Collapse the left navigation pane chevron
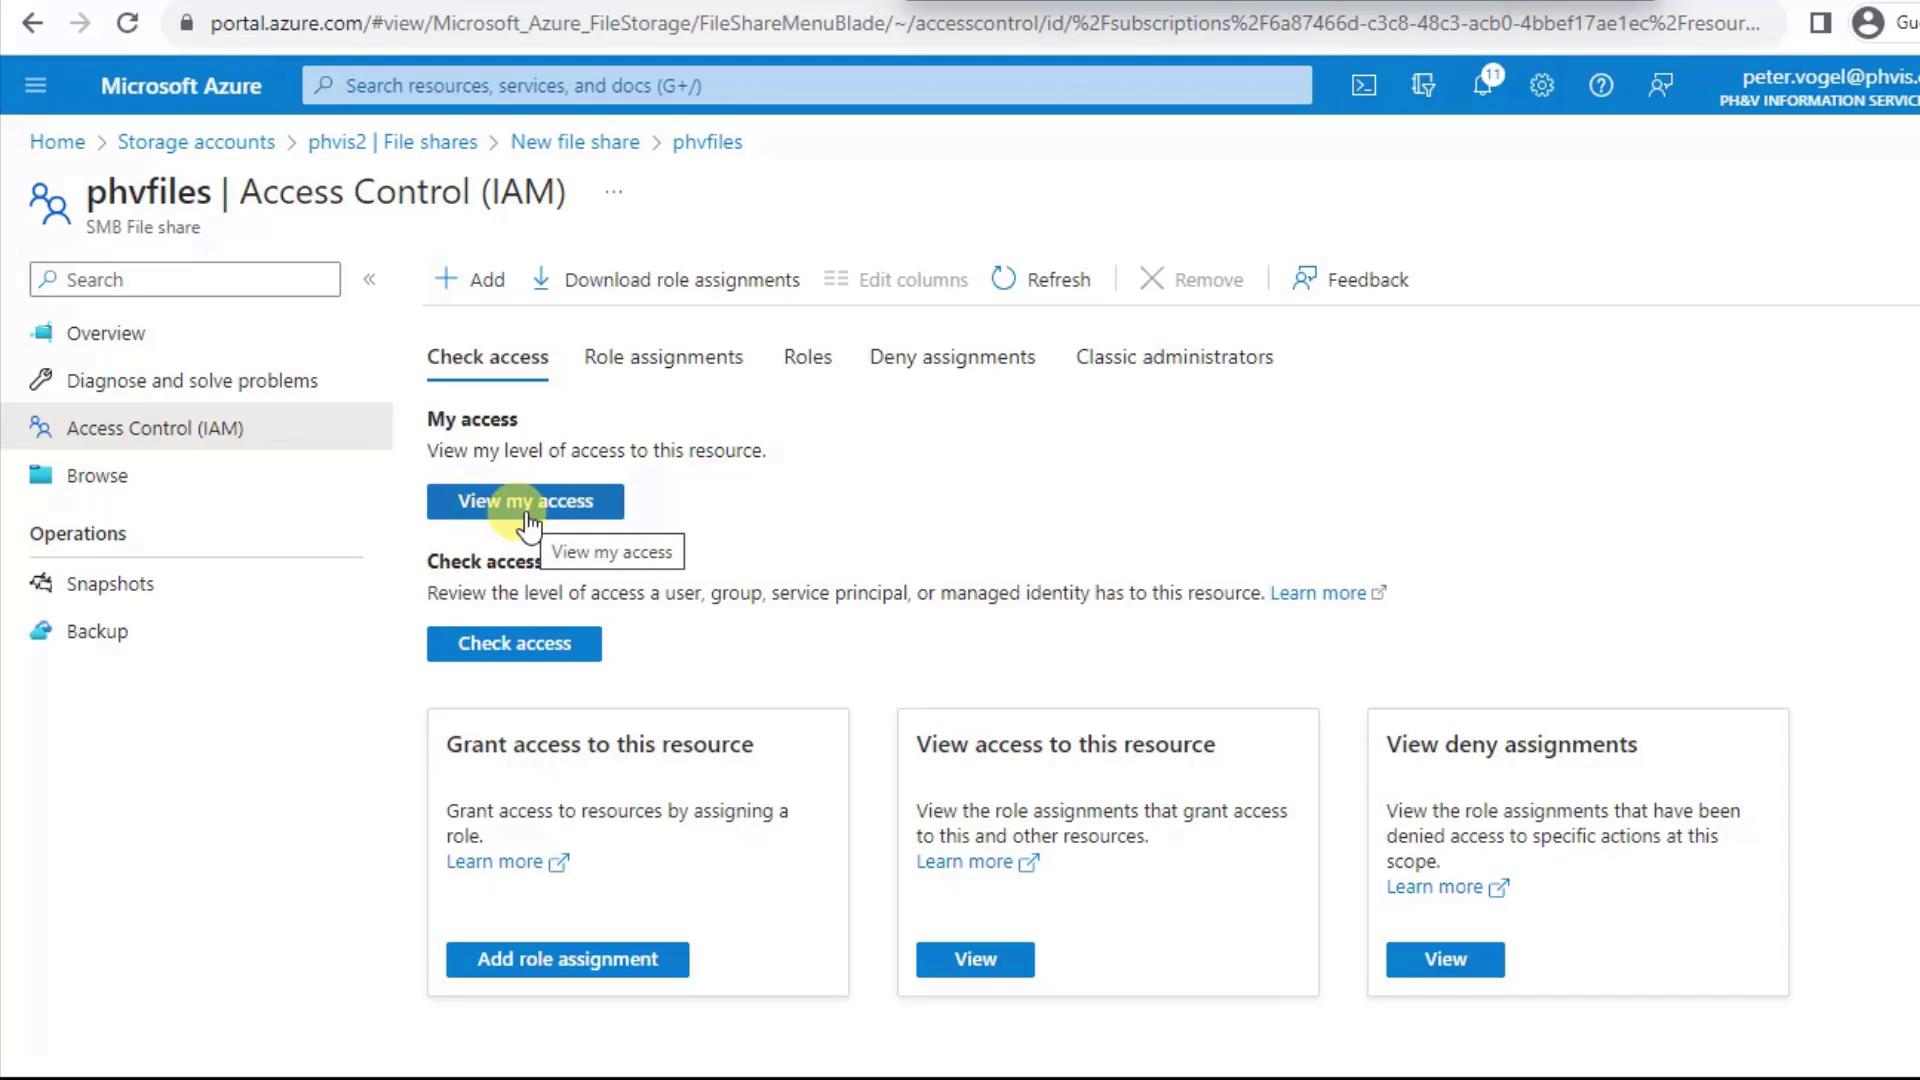Viewport: 1920px width, 1080px height. pos(369,280)
